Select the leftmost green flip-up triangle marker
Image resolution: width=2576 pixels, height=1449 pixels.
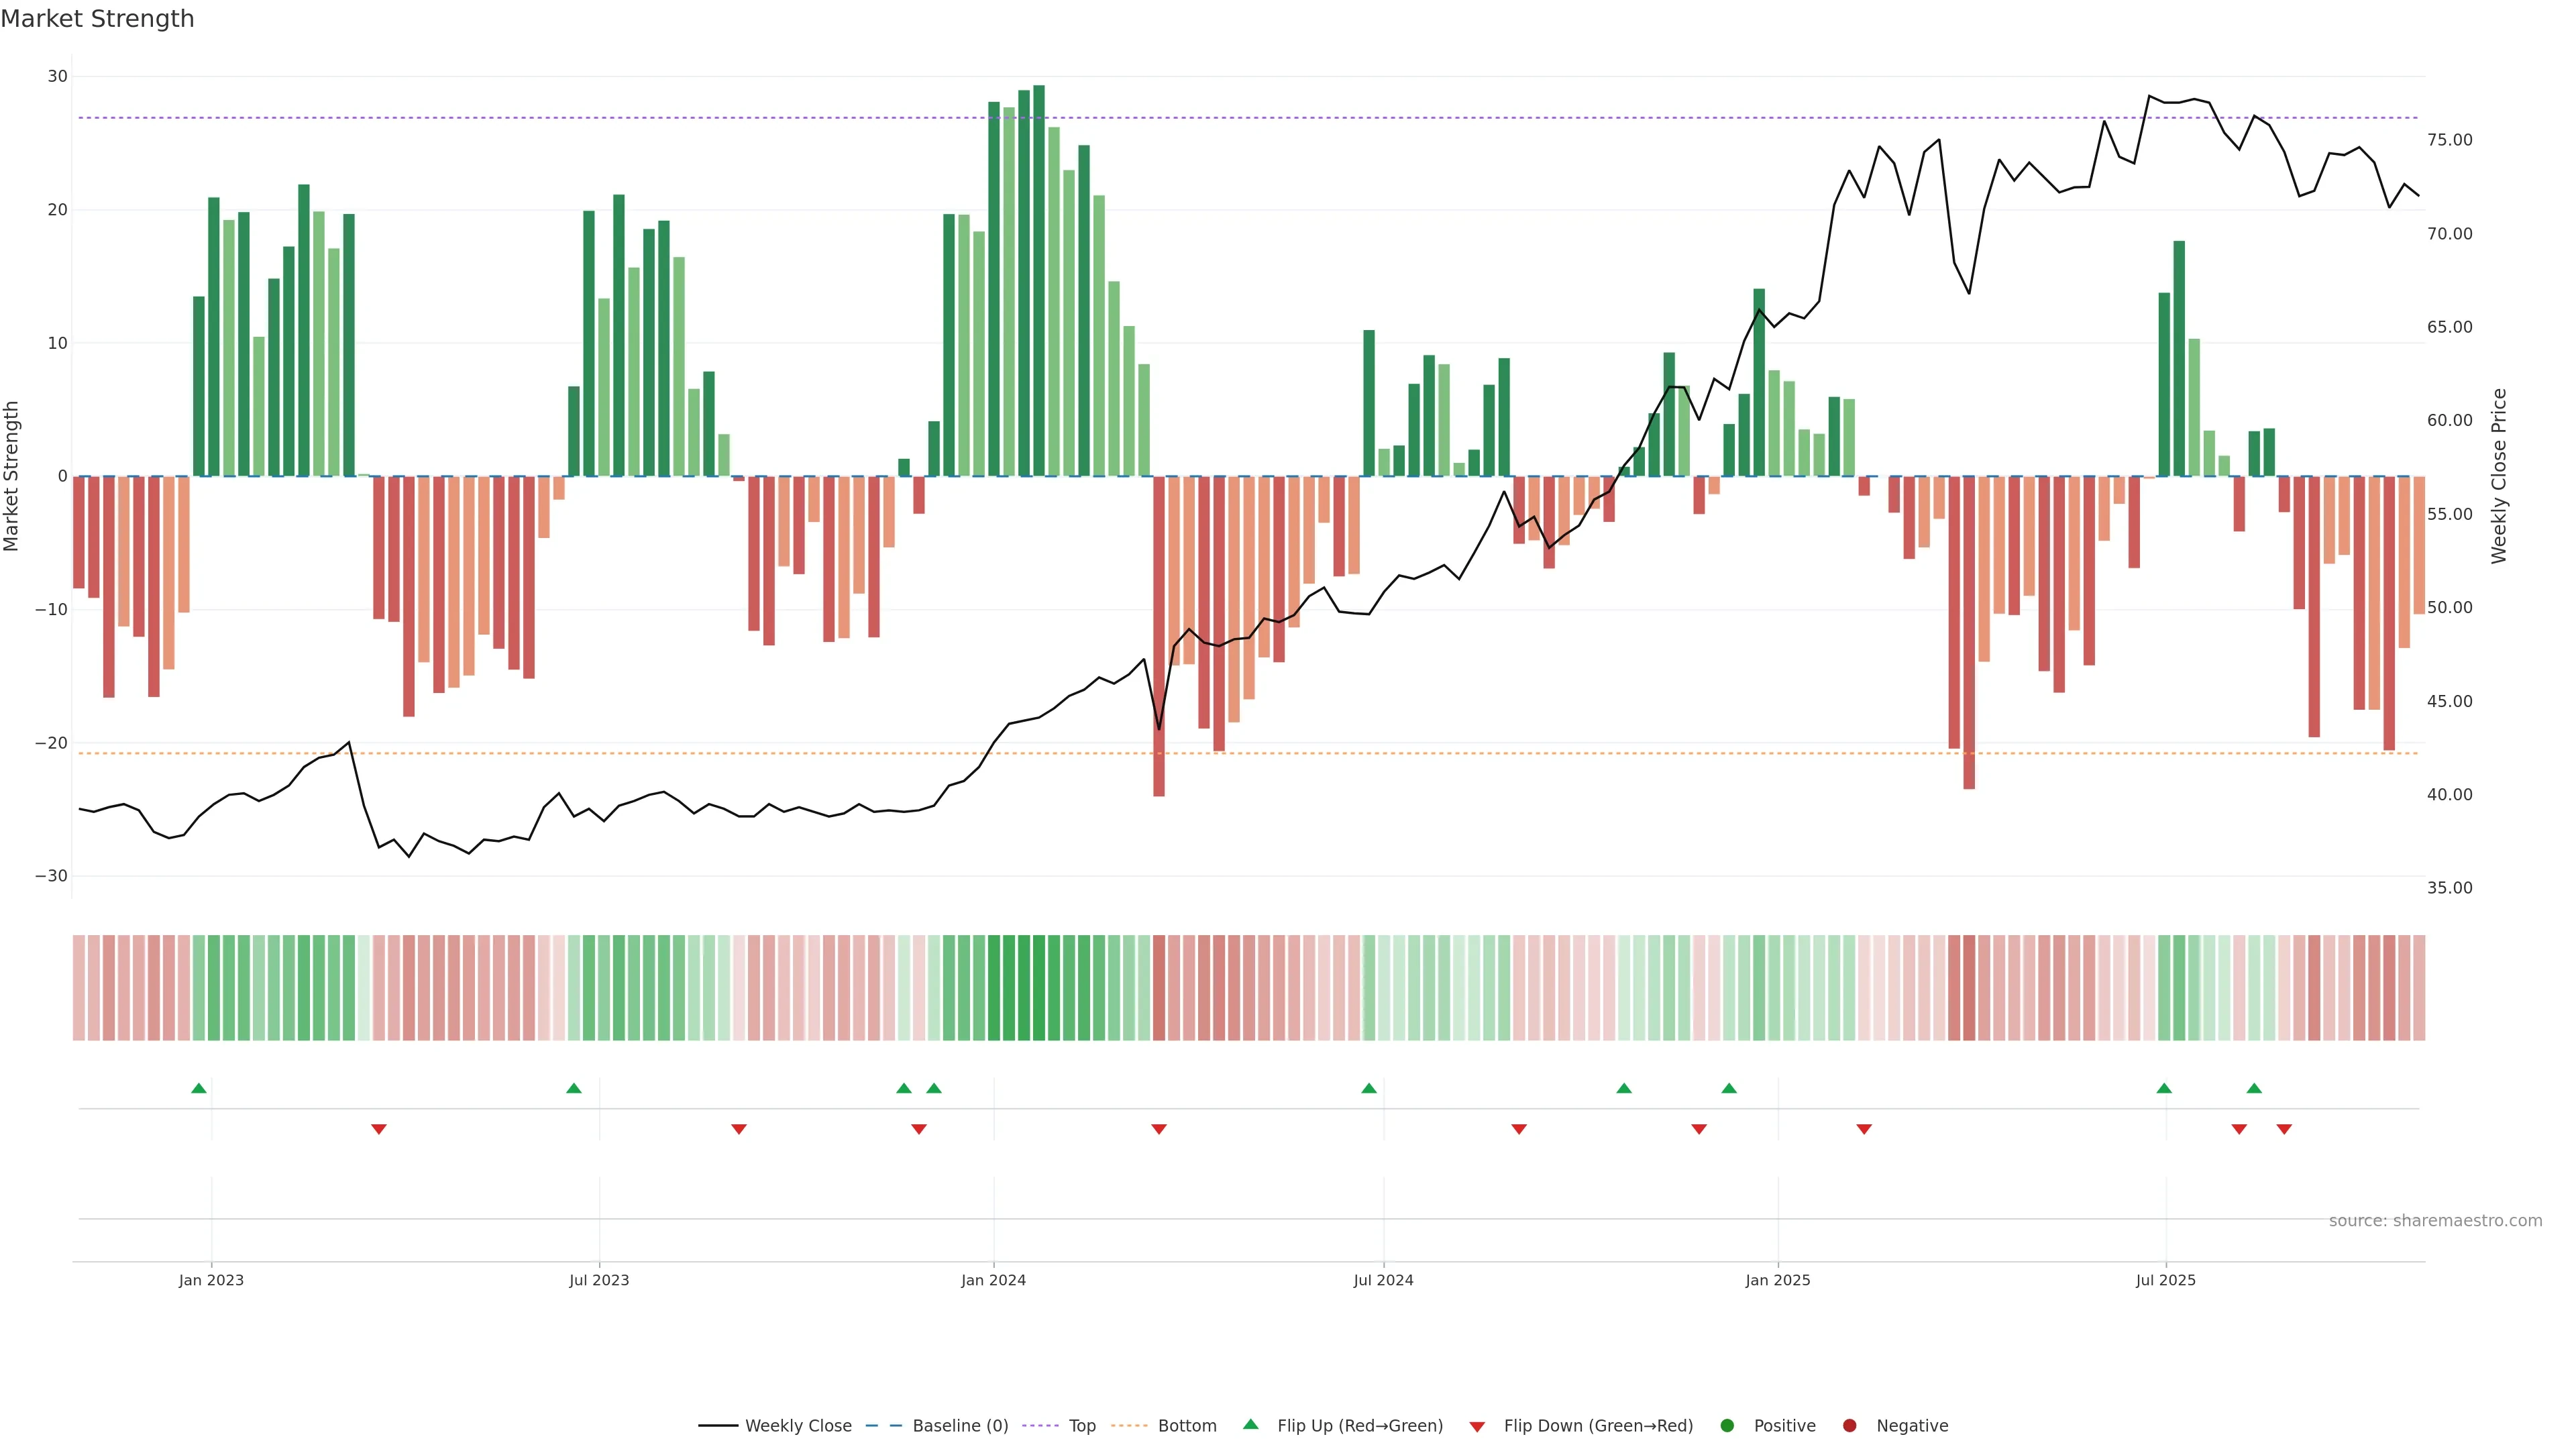click(x=199, y=1088)
